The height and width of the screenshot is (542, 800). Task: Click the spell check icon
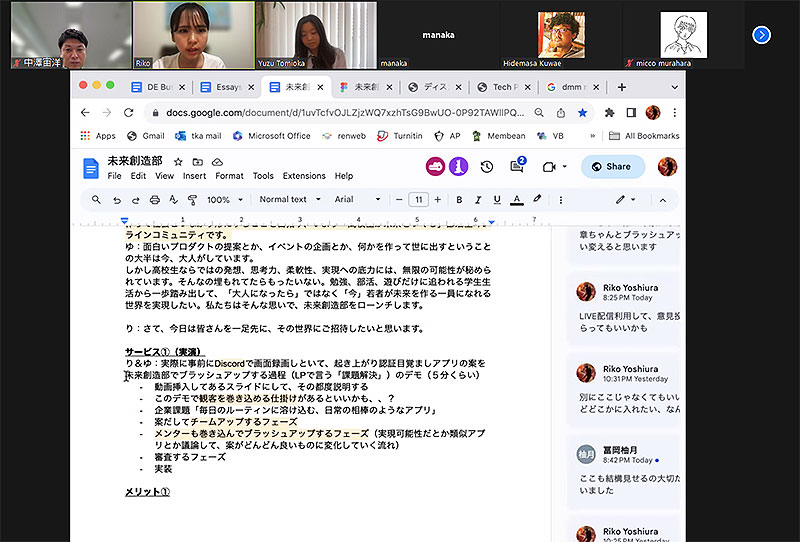[x=172, y=200]
